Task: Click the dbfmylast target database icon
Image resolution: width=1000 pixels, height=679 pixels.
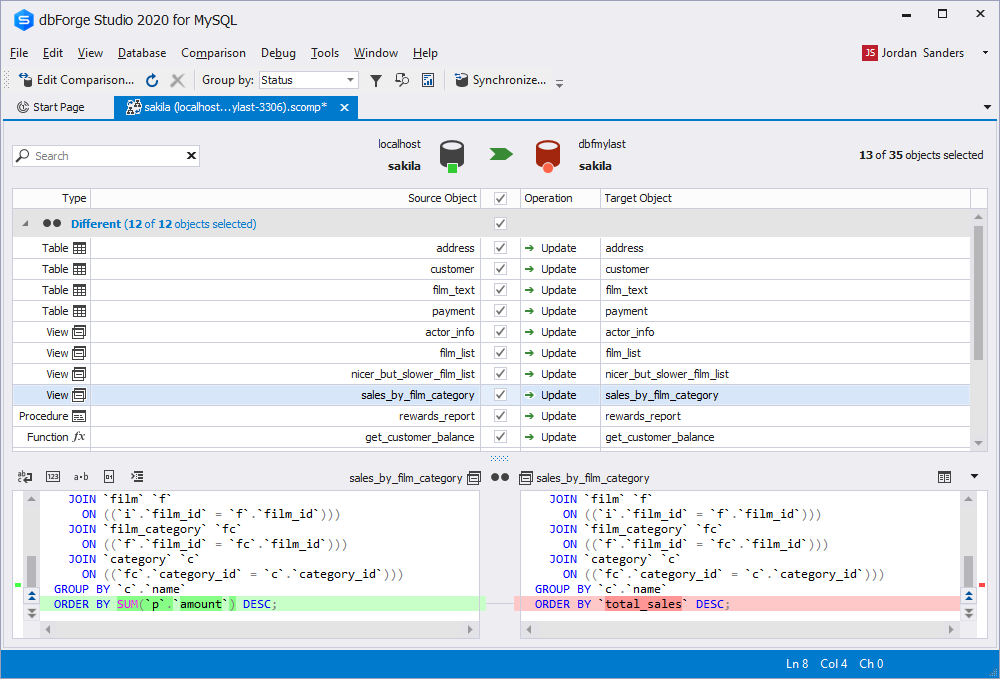Action: (547, 156)
